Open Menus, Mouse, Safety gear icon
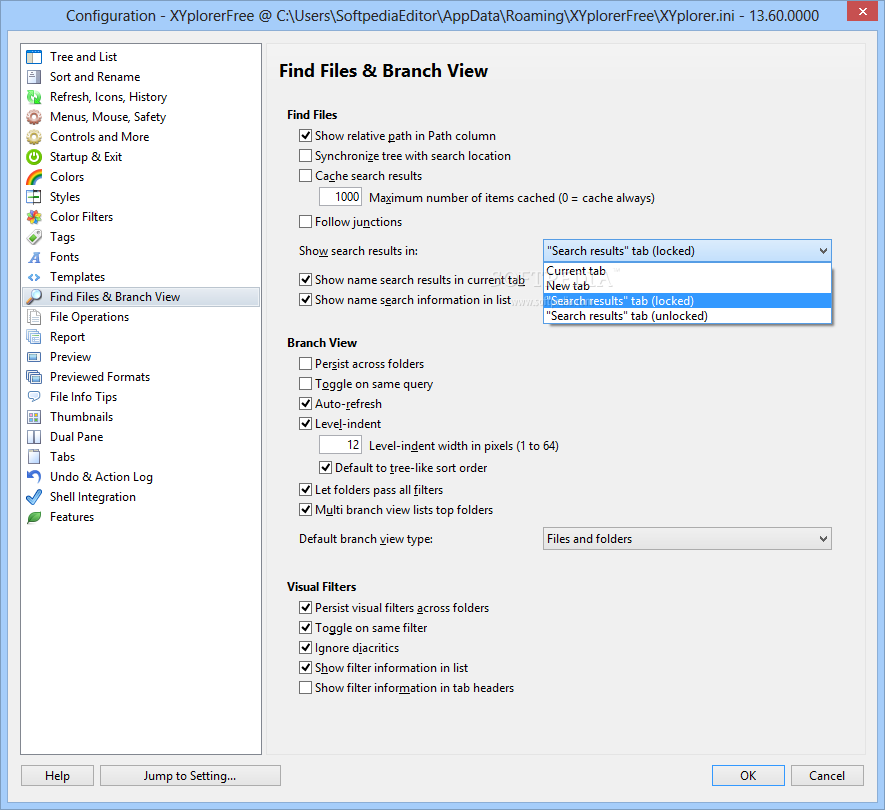 pyautogui.click(x=34, y=117)
